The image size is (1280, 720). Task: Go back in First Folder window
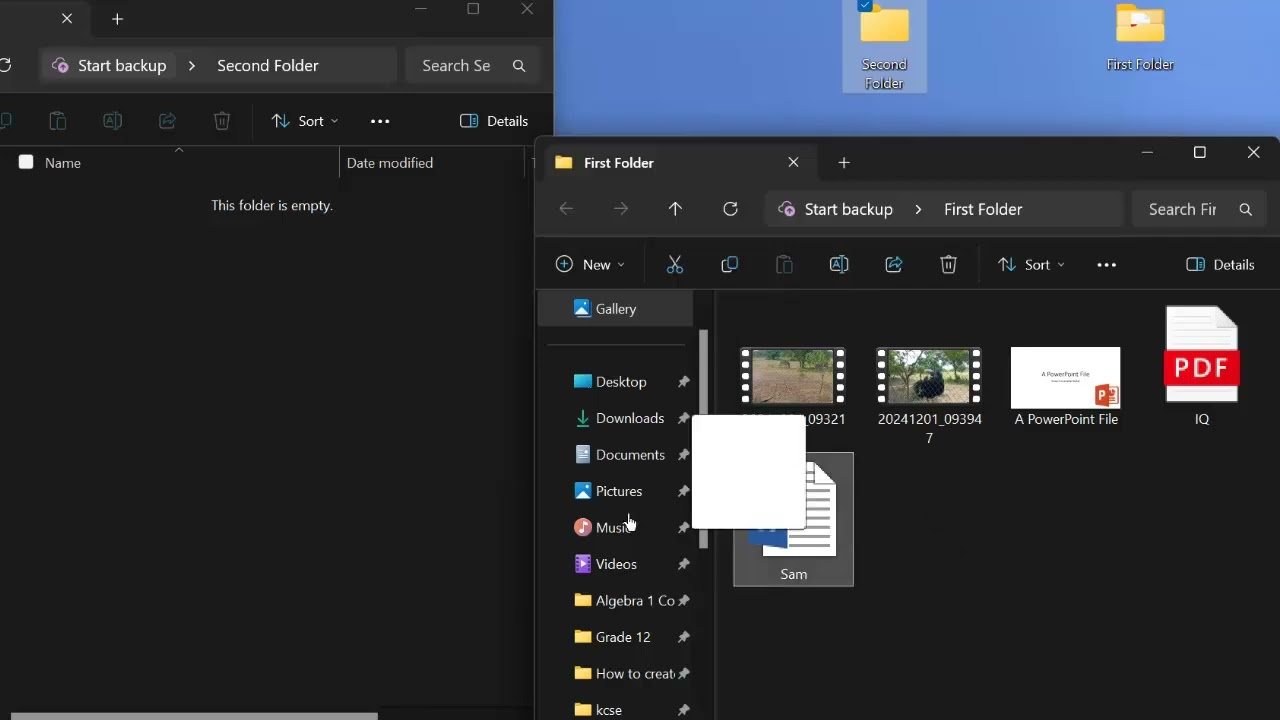point(566,209)
